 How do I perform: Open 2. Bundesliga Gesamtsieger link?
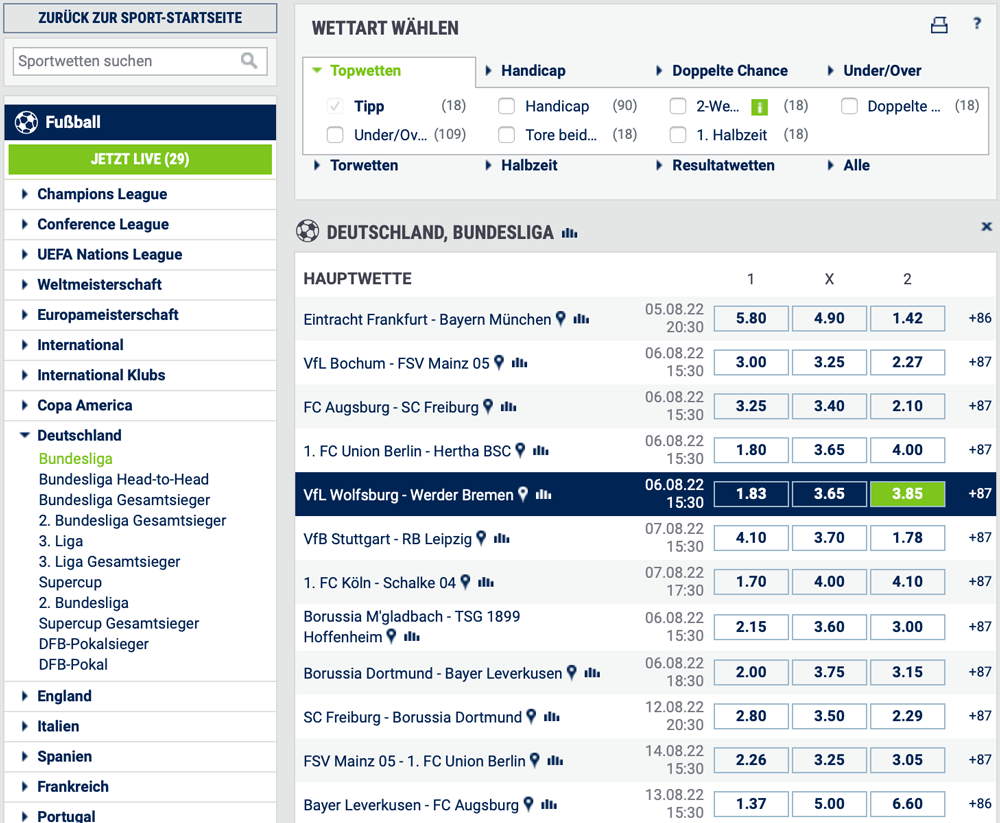(132, 521)
